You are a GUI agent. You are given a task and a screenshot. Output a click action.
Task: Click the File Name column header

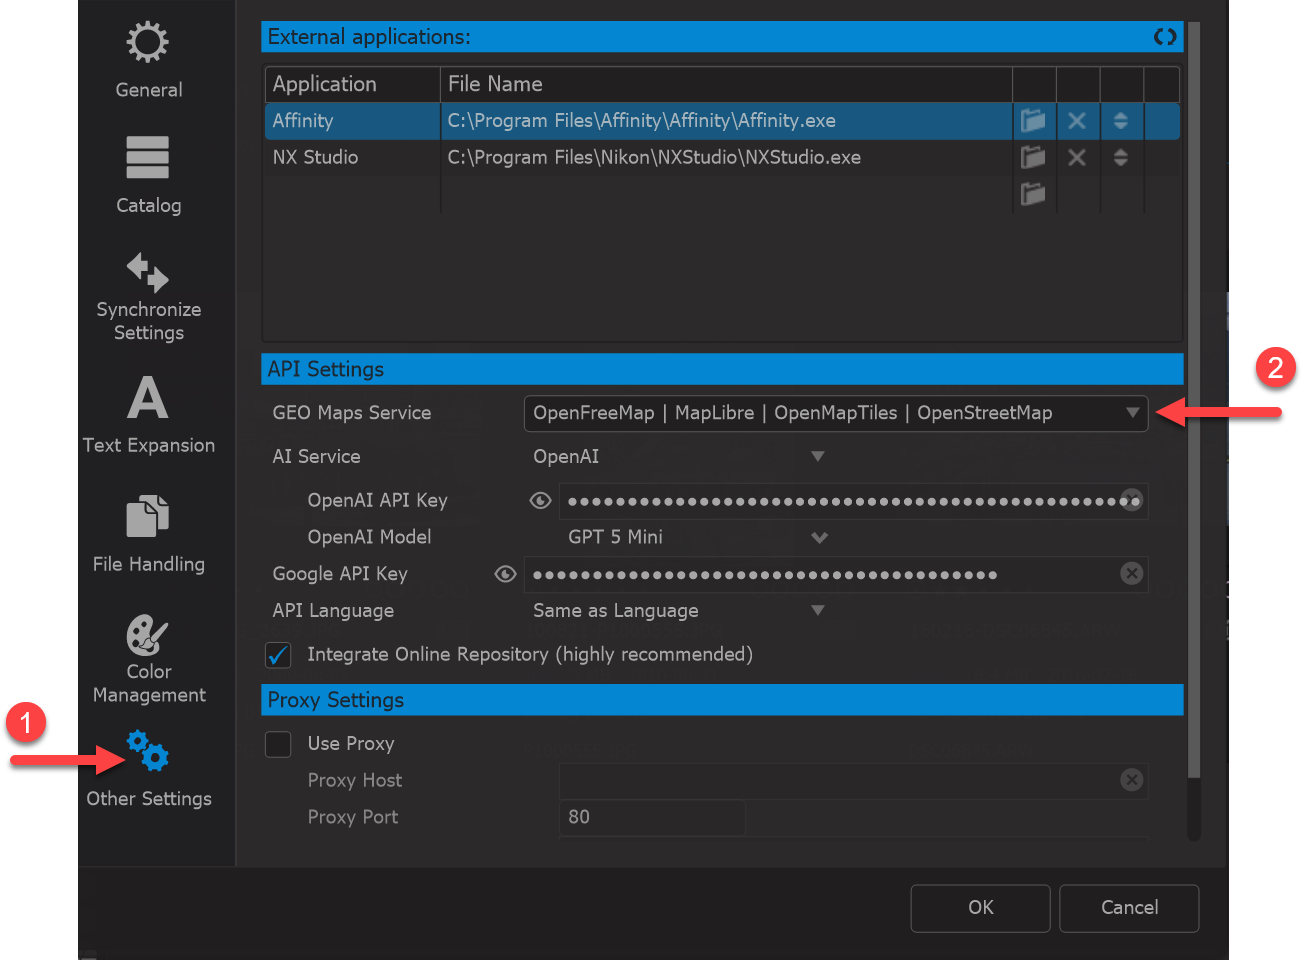click(726, 84)
